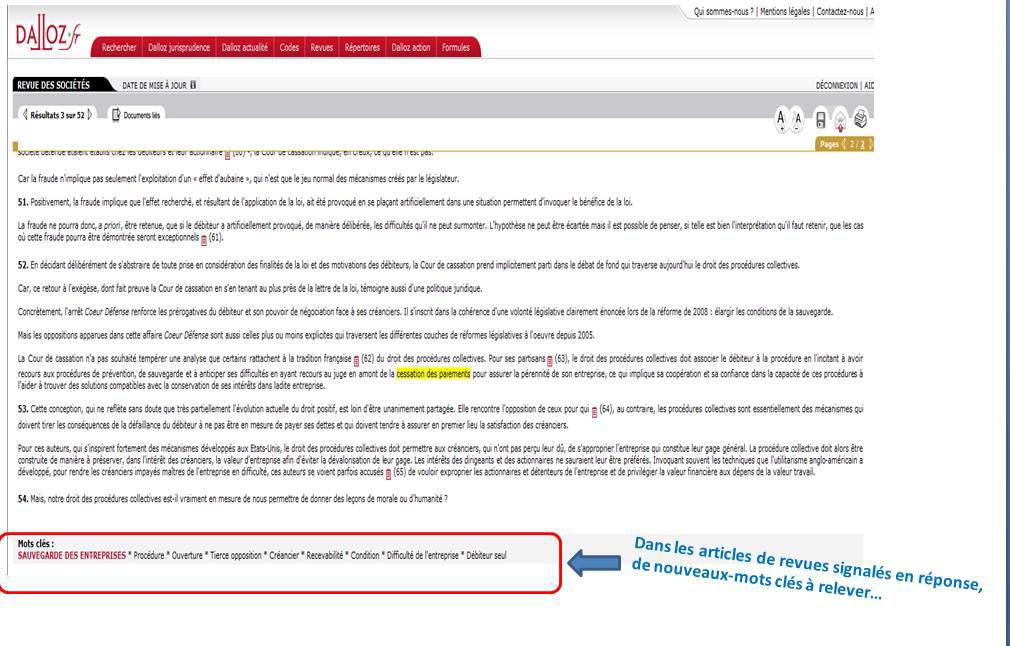The image size is (1010, 646).
Task: Send the article by email icon
Action: (x=842, y=118)
